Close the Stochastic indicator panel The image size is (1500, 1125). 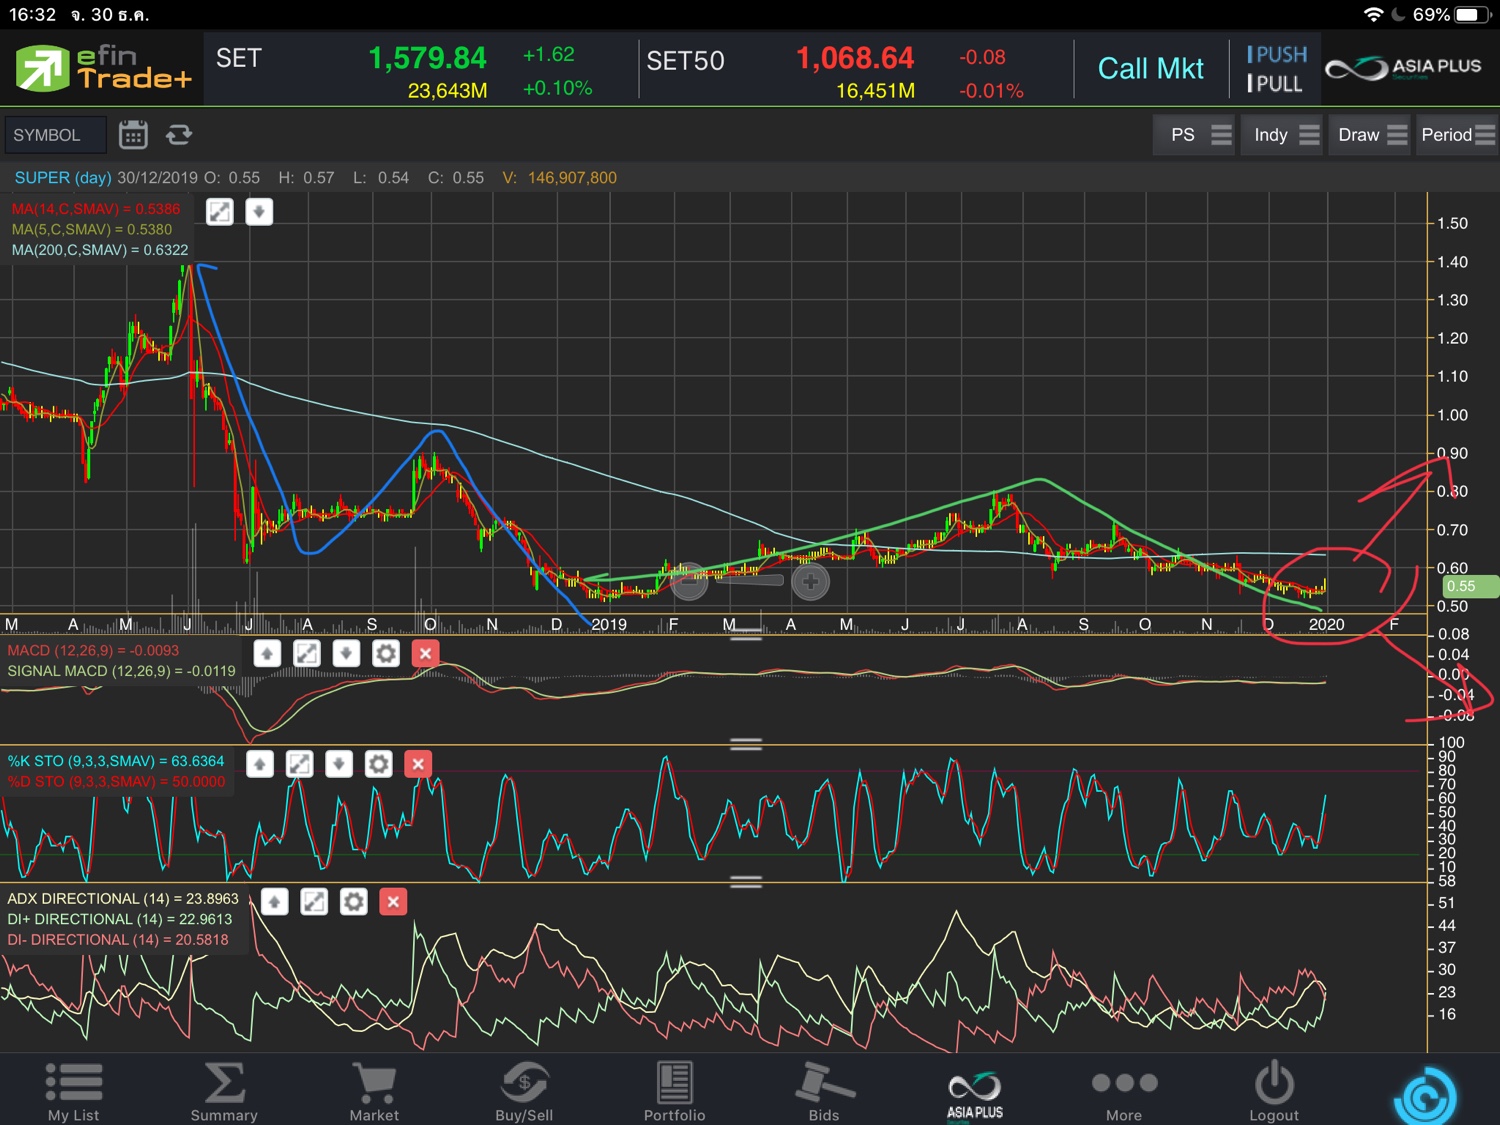[x=418, y=765]
